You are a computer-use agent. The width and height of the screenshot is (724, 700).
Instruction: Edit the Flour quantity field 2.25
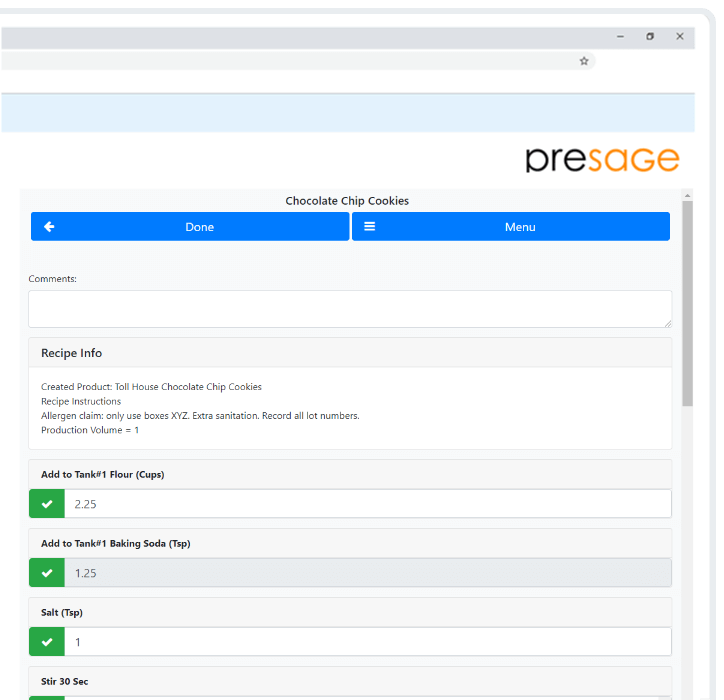pyautogui.click(x=368, y=504)
